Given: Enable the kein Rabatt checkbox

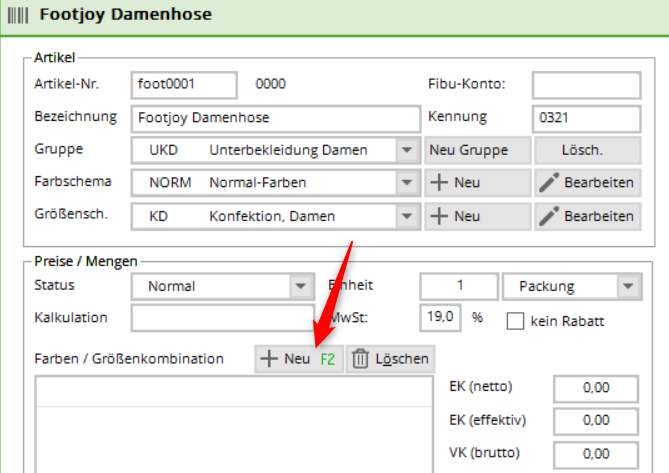Looking at the screenshot, I should [515, 321].
